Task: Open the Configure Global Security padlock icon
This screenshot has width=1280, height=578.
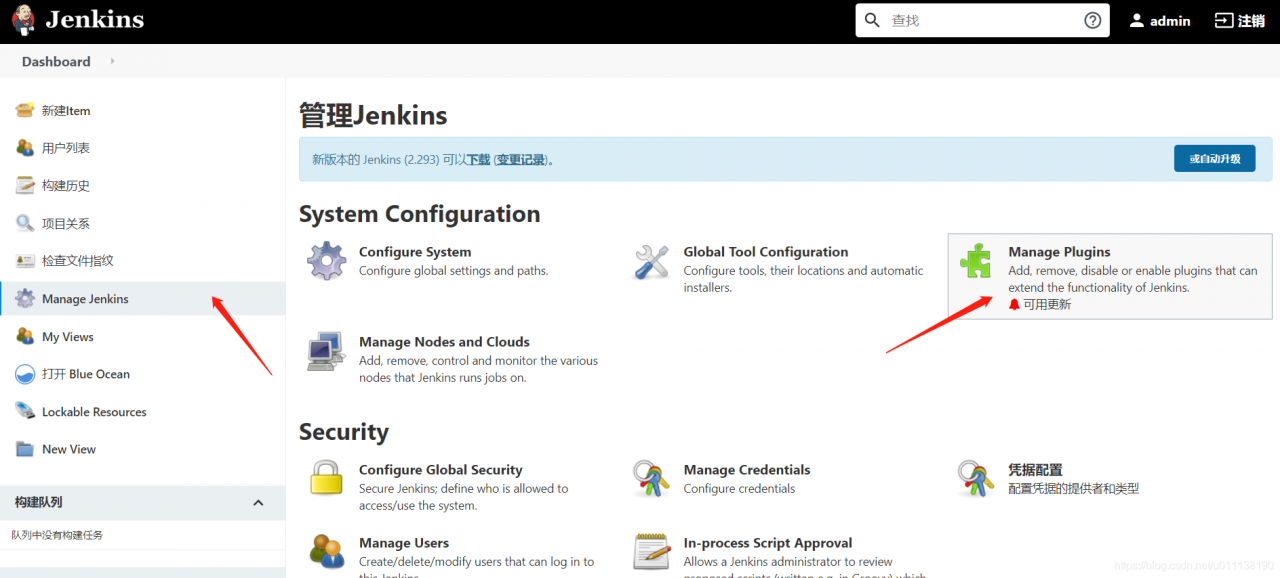Action: (326, 478)
